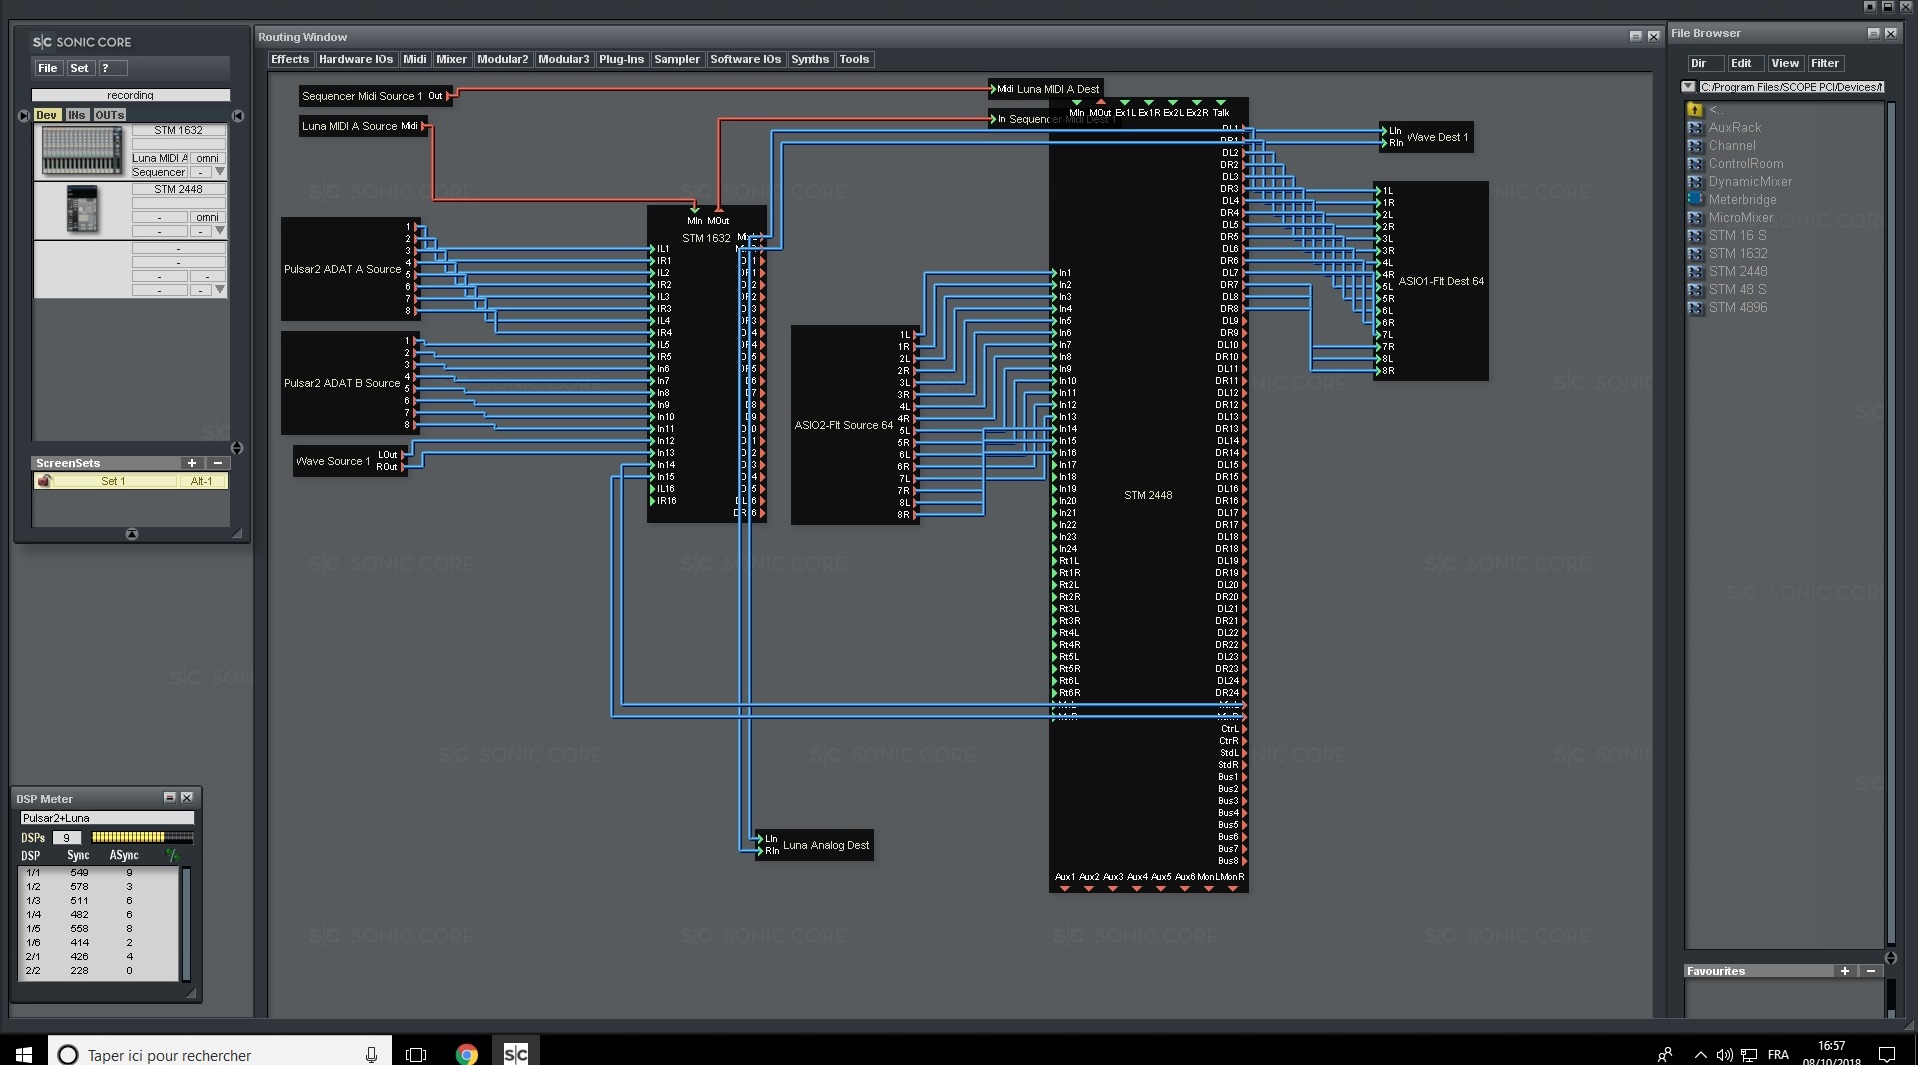Switch to the Dev tab
1918x1065 pixels.
pos(46,115)
